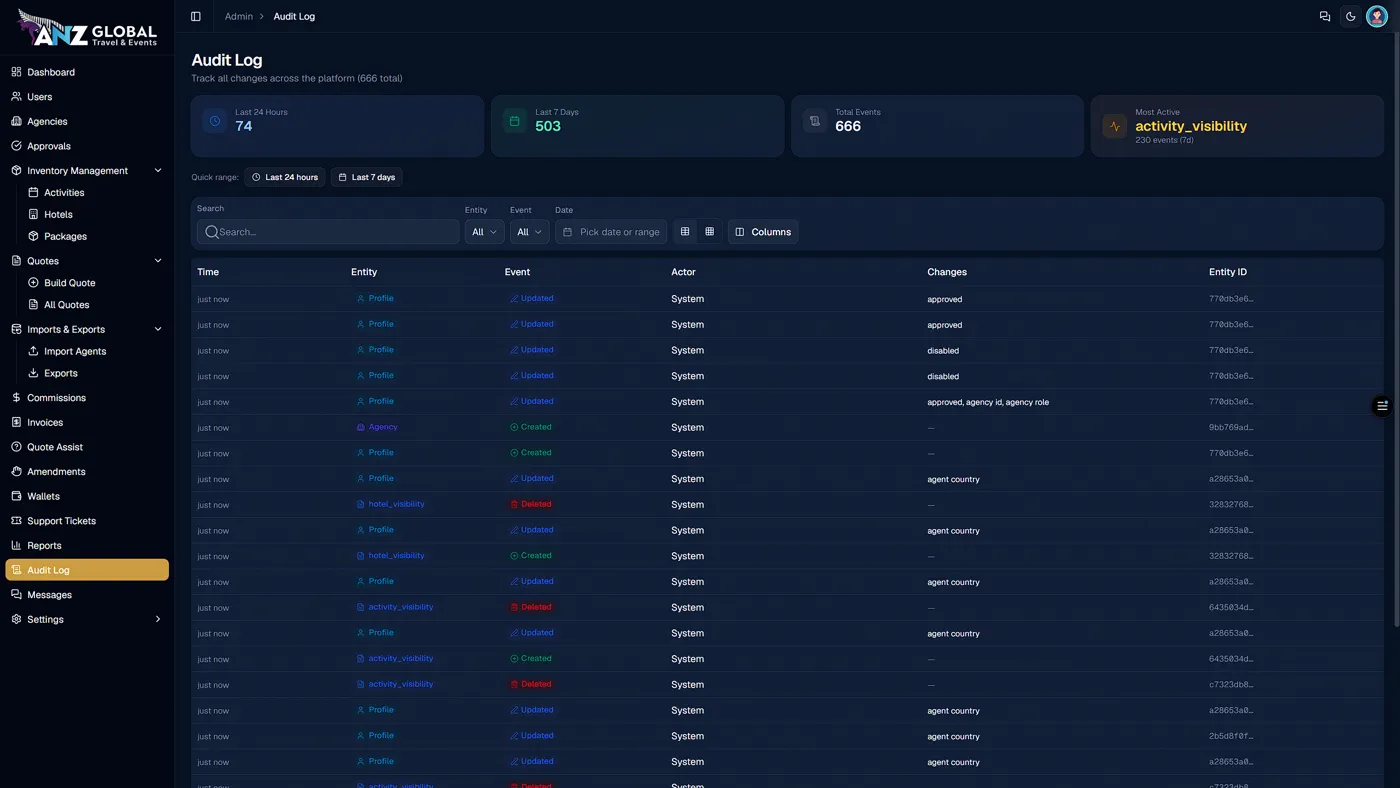This screenshot has height=788, width=1400.
Task: Switch to compact table density view
Action: pyautogui.click(x=685, y=232)
